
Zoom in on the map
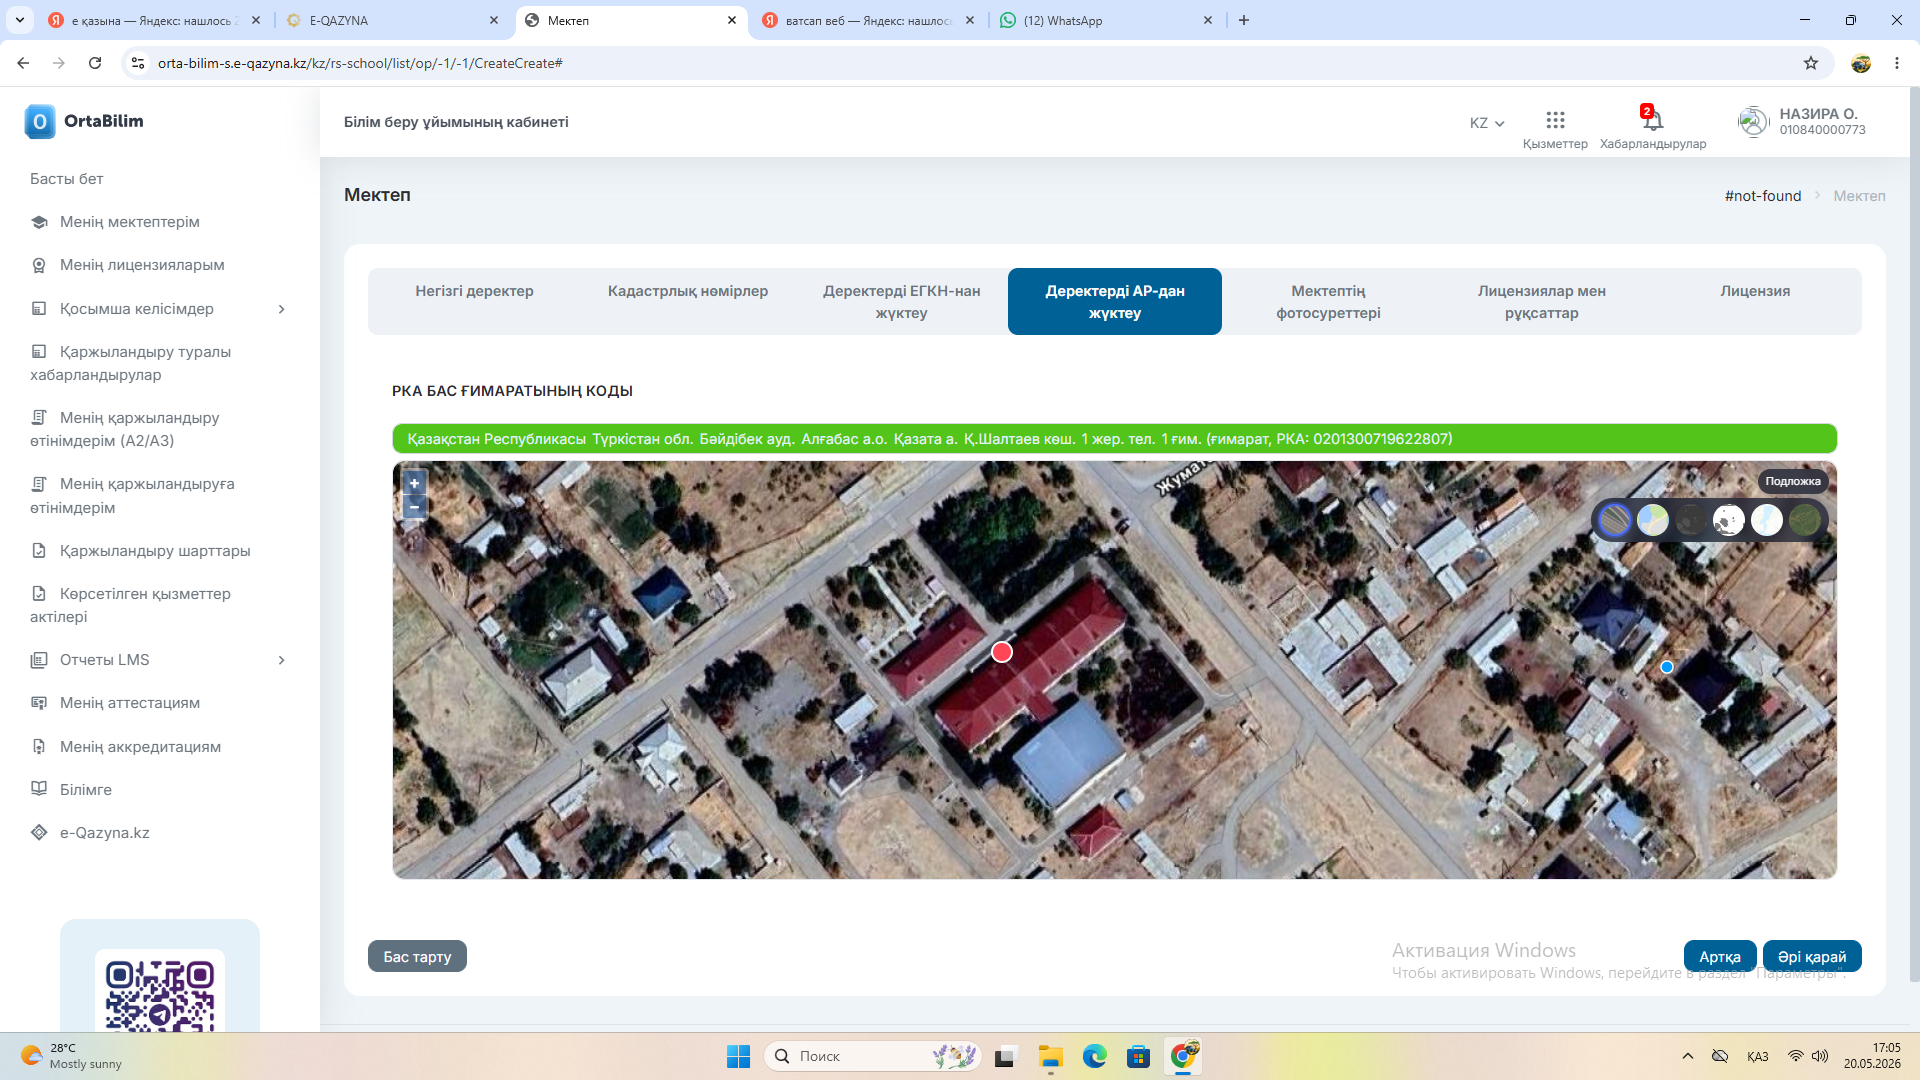tap(414, 483)
